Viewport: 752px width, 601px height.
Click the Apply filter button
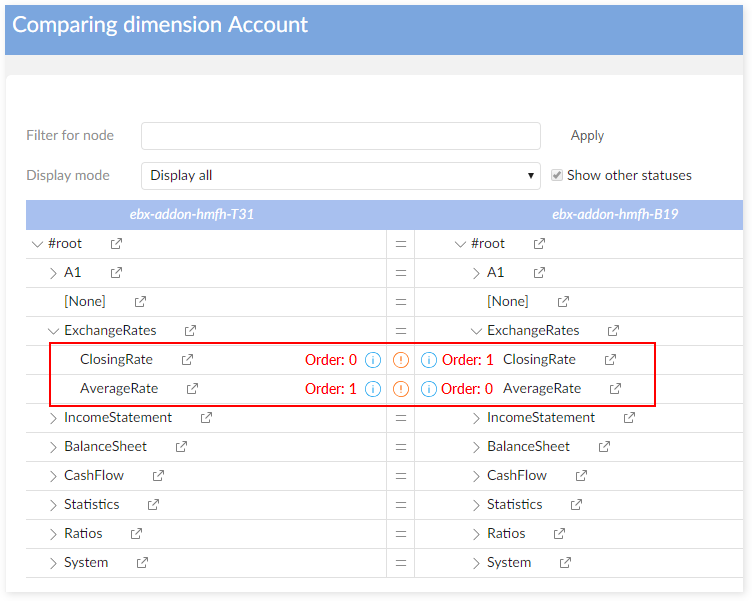[587, 136]
